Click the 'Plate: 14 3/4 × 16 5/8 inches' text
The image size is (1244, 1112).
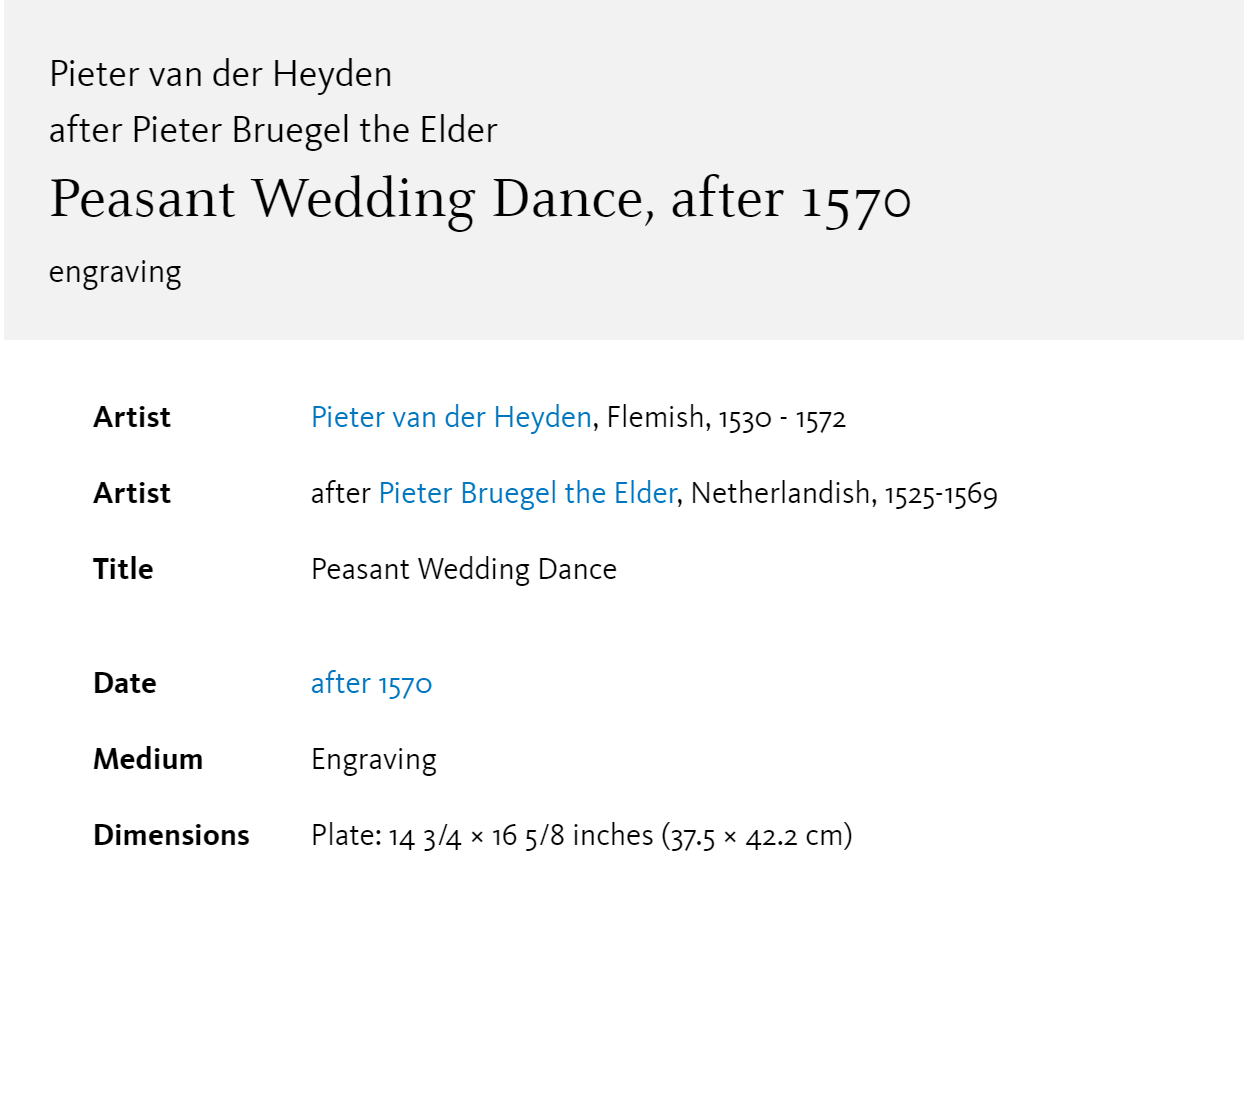click(x=482, y=835)
